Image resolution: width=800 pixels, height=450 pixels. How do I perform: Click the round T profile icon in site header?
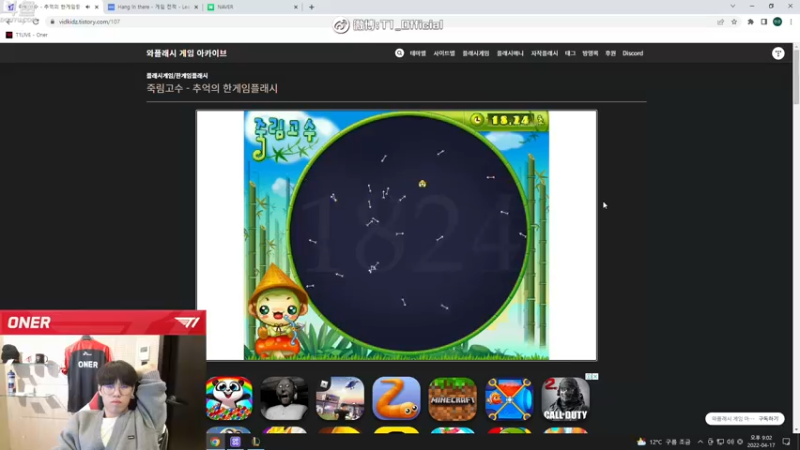coord(778,53)
